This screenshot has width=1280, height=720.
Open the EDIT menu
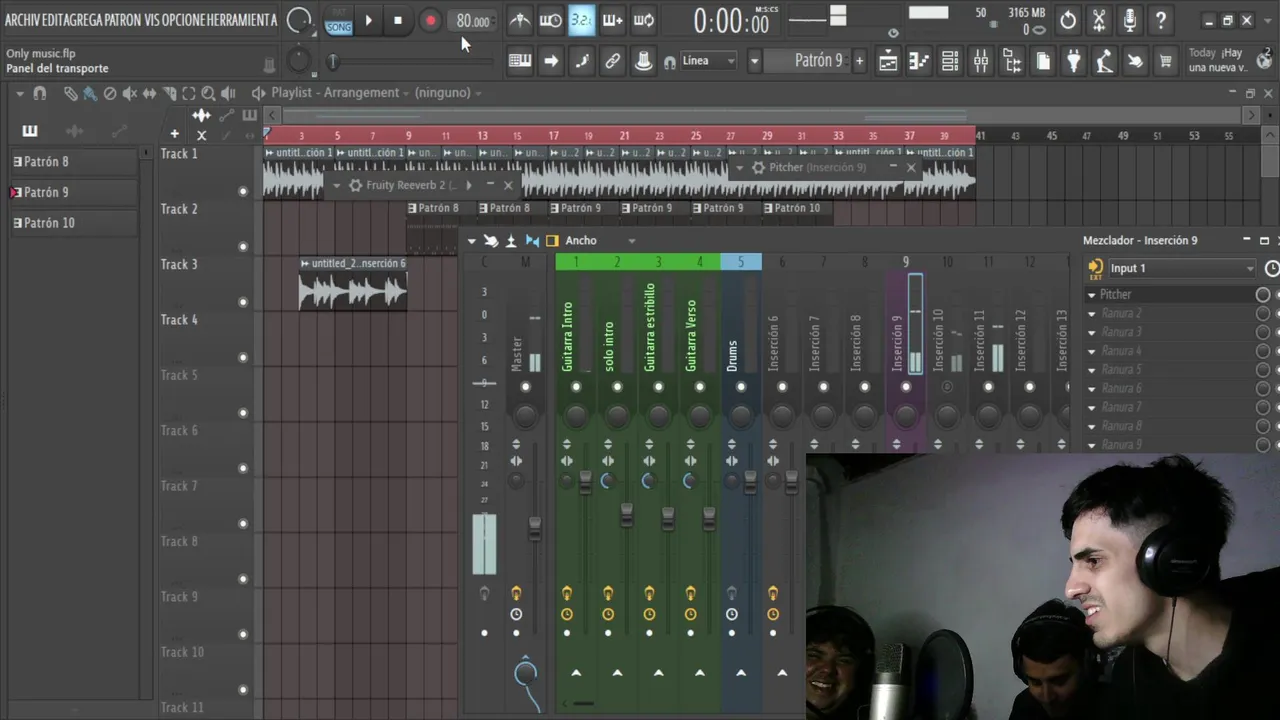(54, 20)
